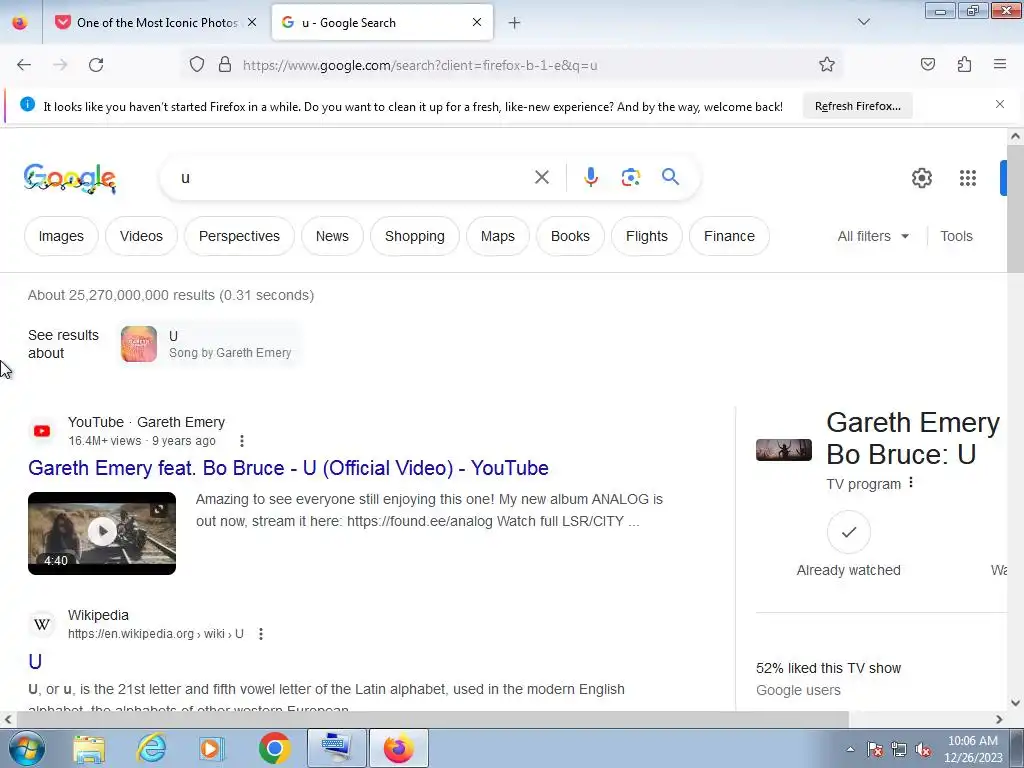Viewport: 1024px width, 768px height.
Task: Click the Wikipedia W favicon
Action: point(42,624)
